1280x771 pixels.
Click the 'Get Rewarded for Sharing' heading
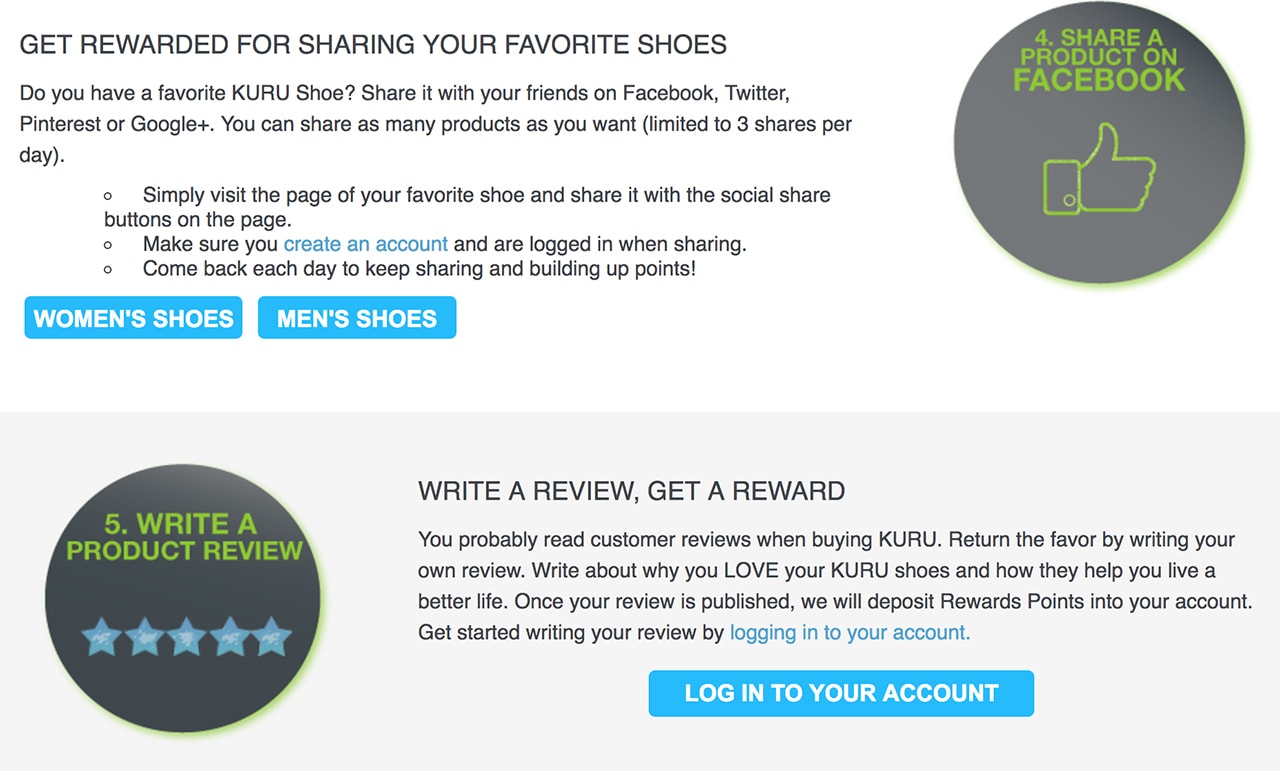[x=373, y=44]
